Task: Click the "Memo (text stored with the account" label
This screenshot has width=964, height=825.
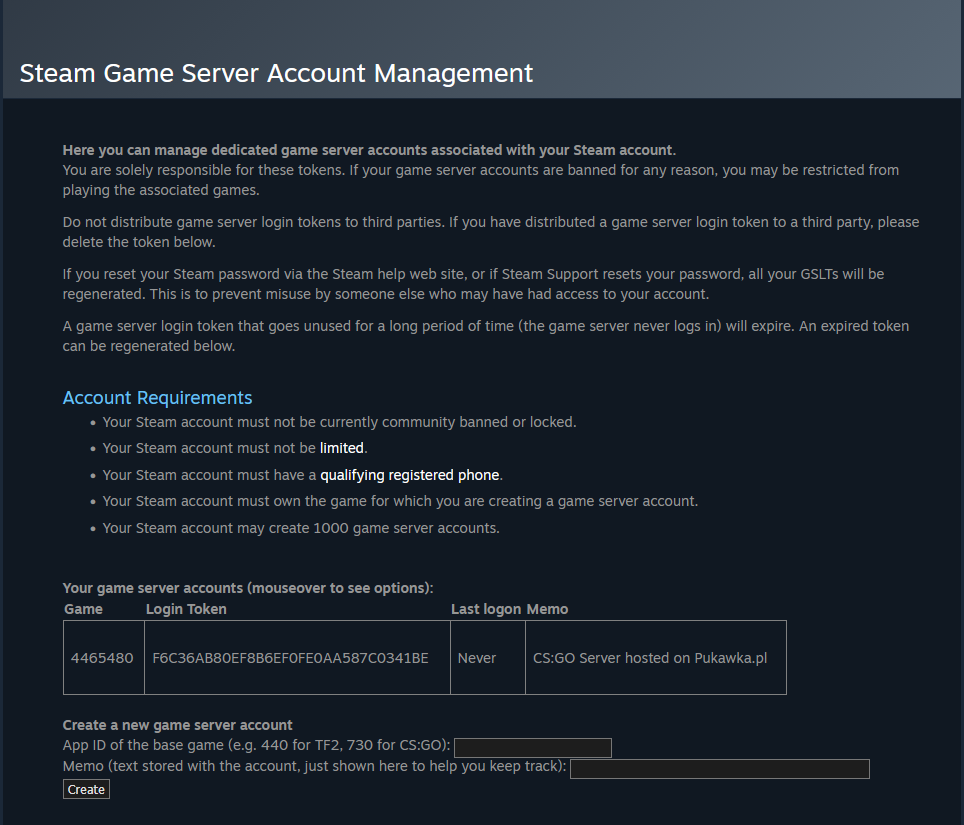Action: [x=314, y=767]
